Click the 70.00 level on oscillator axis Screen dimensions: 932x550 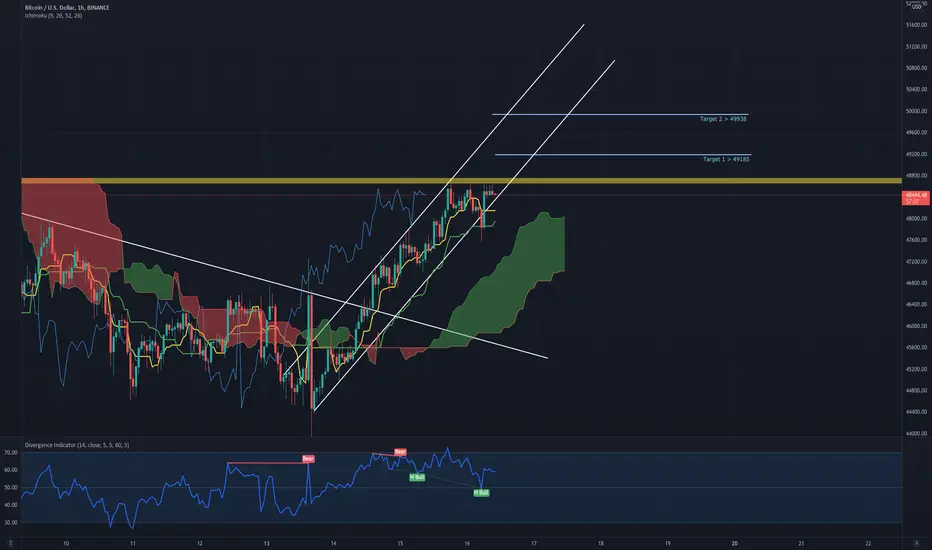point(11,452)
